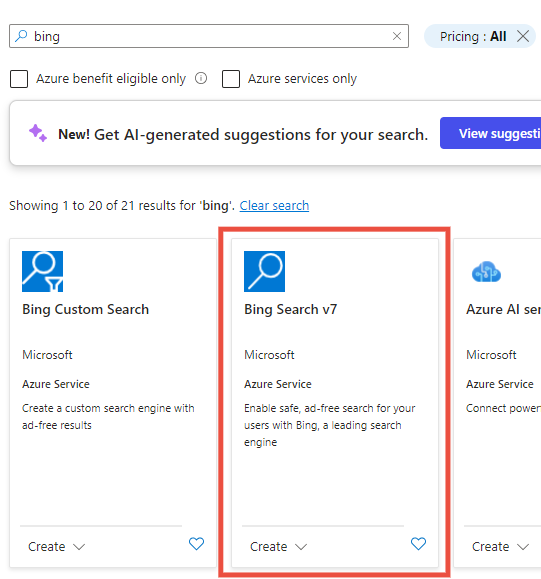Enable Azure benefit eligible only checkbox
The height and width of the screenshot is (579, 541).
(x=19, y=79)
